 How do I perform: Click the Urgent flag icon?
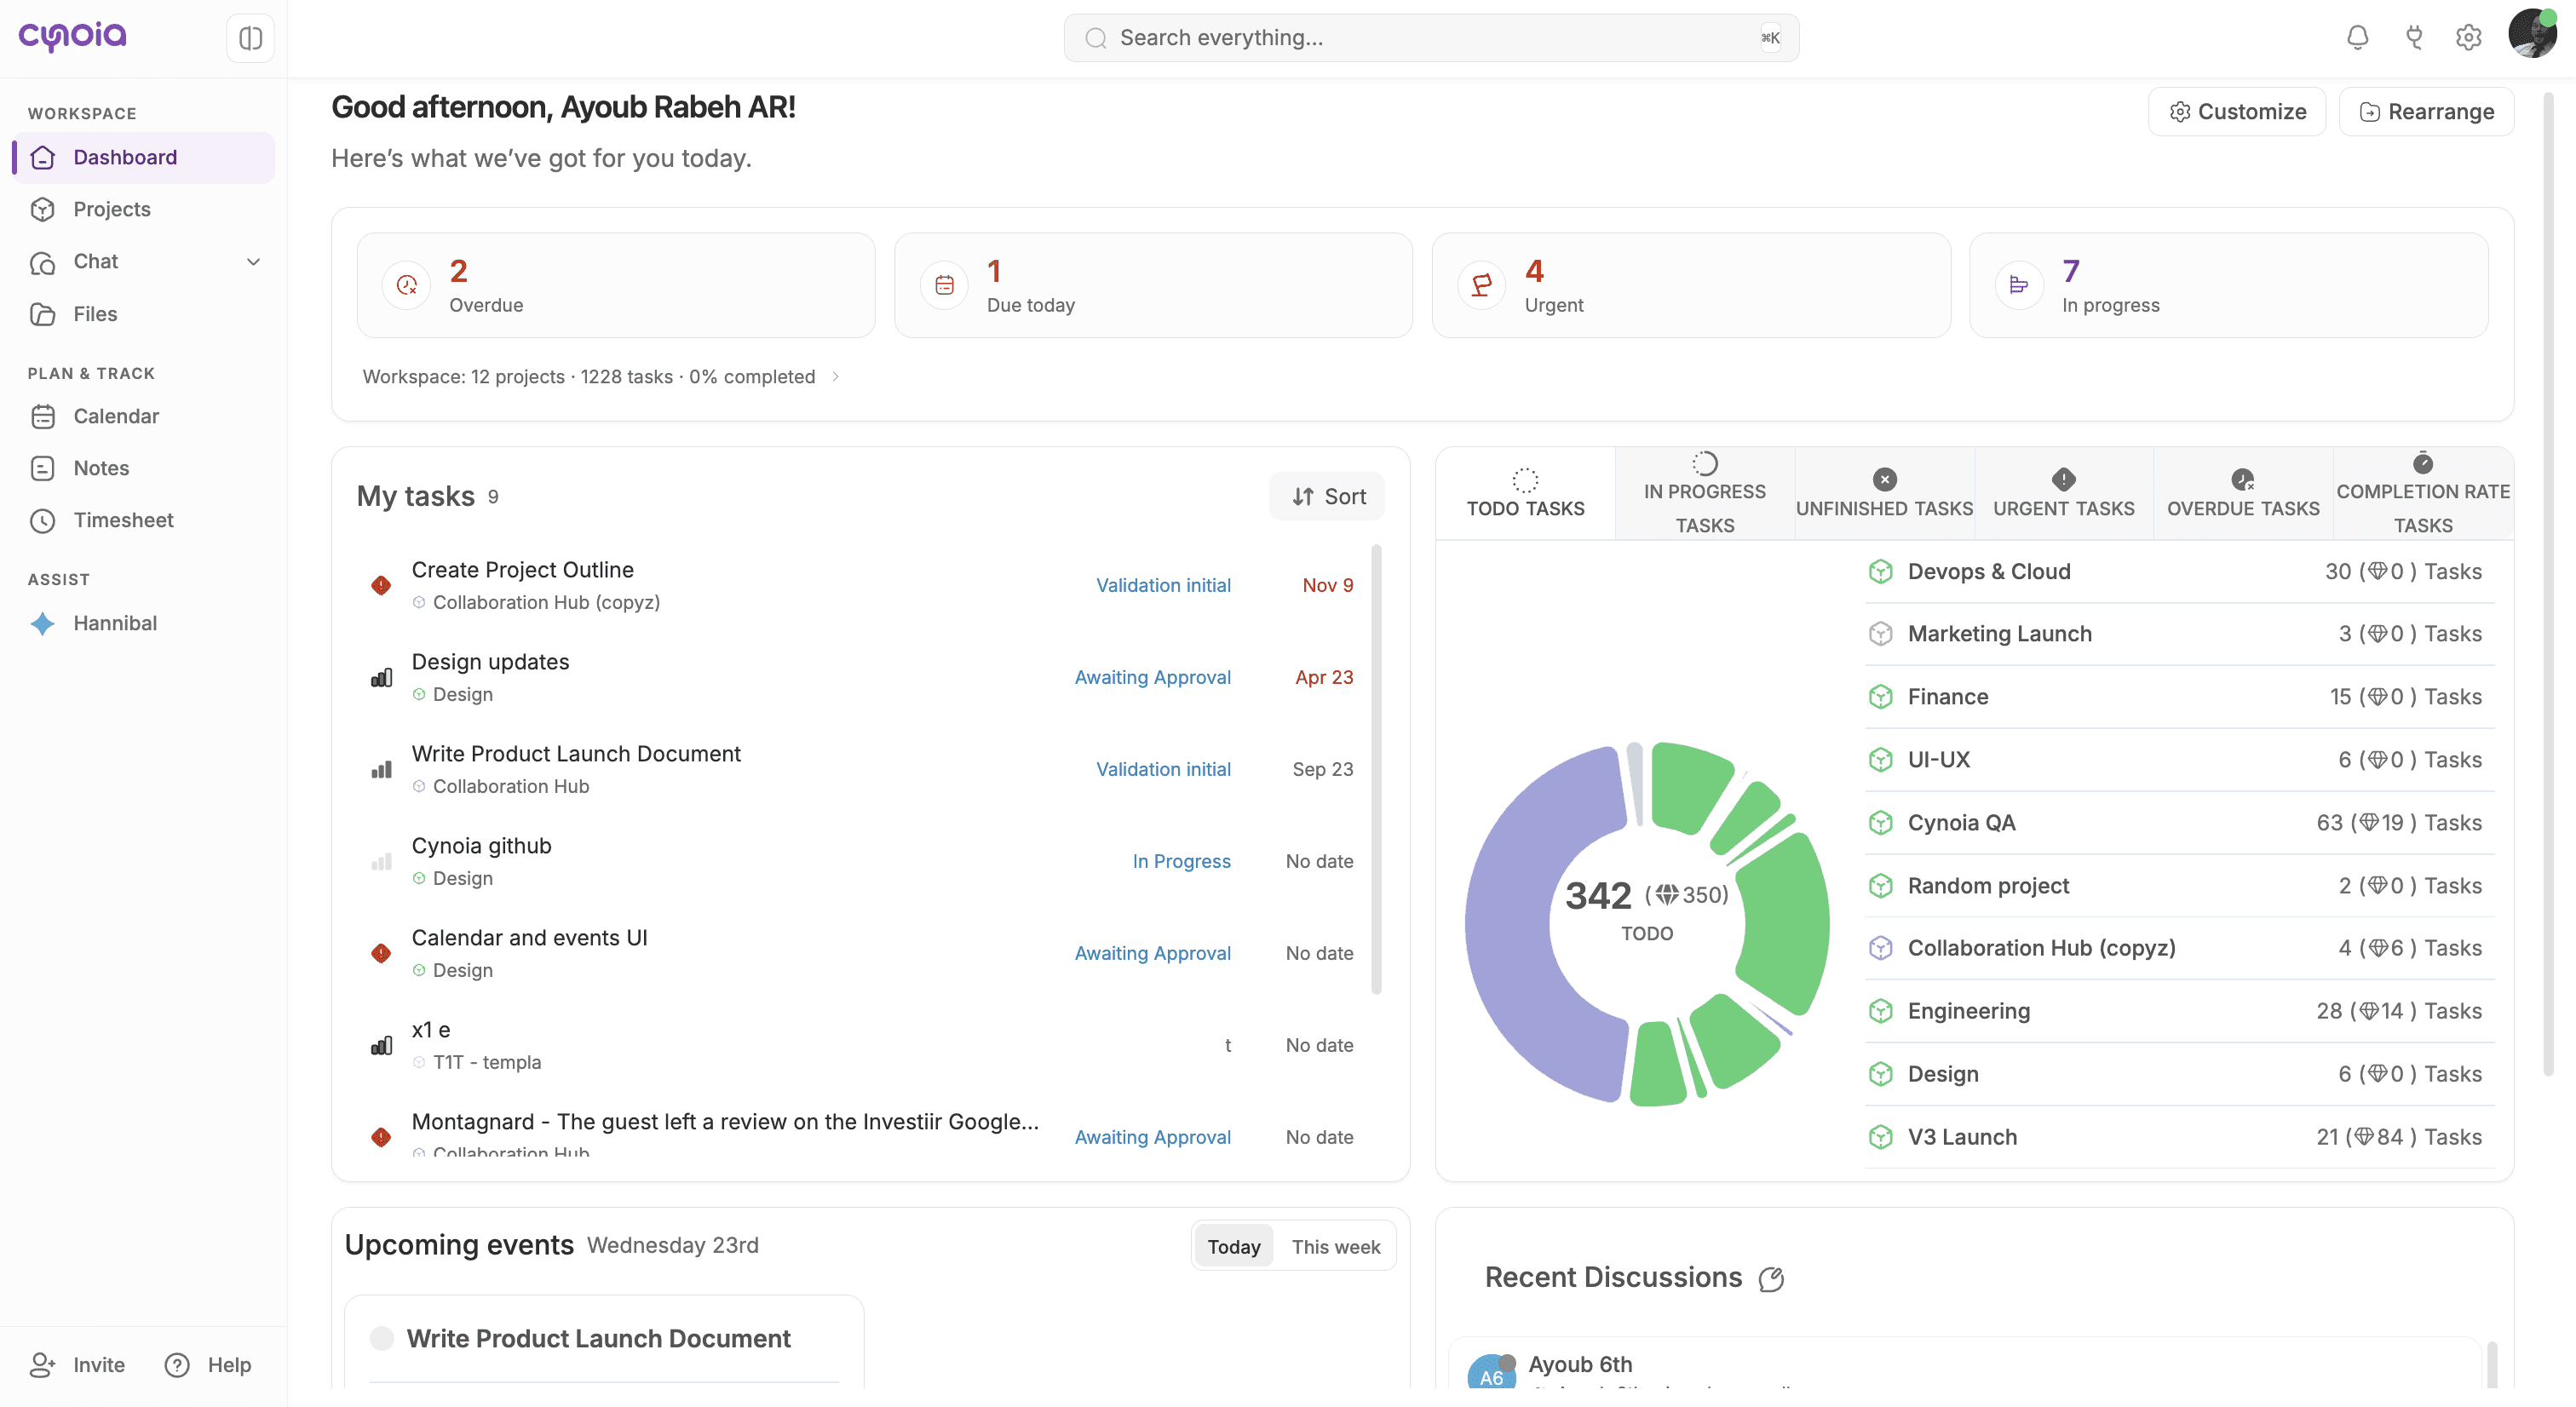(x=1482, y=286)
